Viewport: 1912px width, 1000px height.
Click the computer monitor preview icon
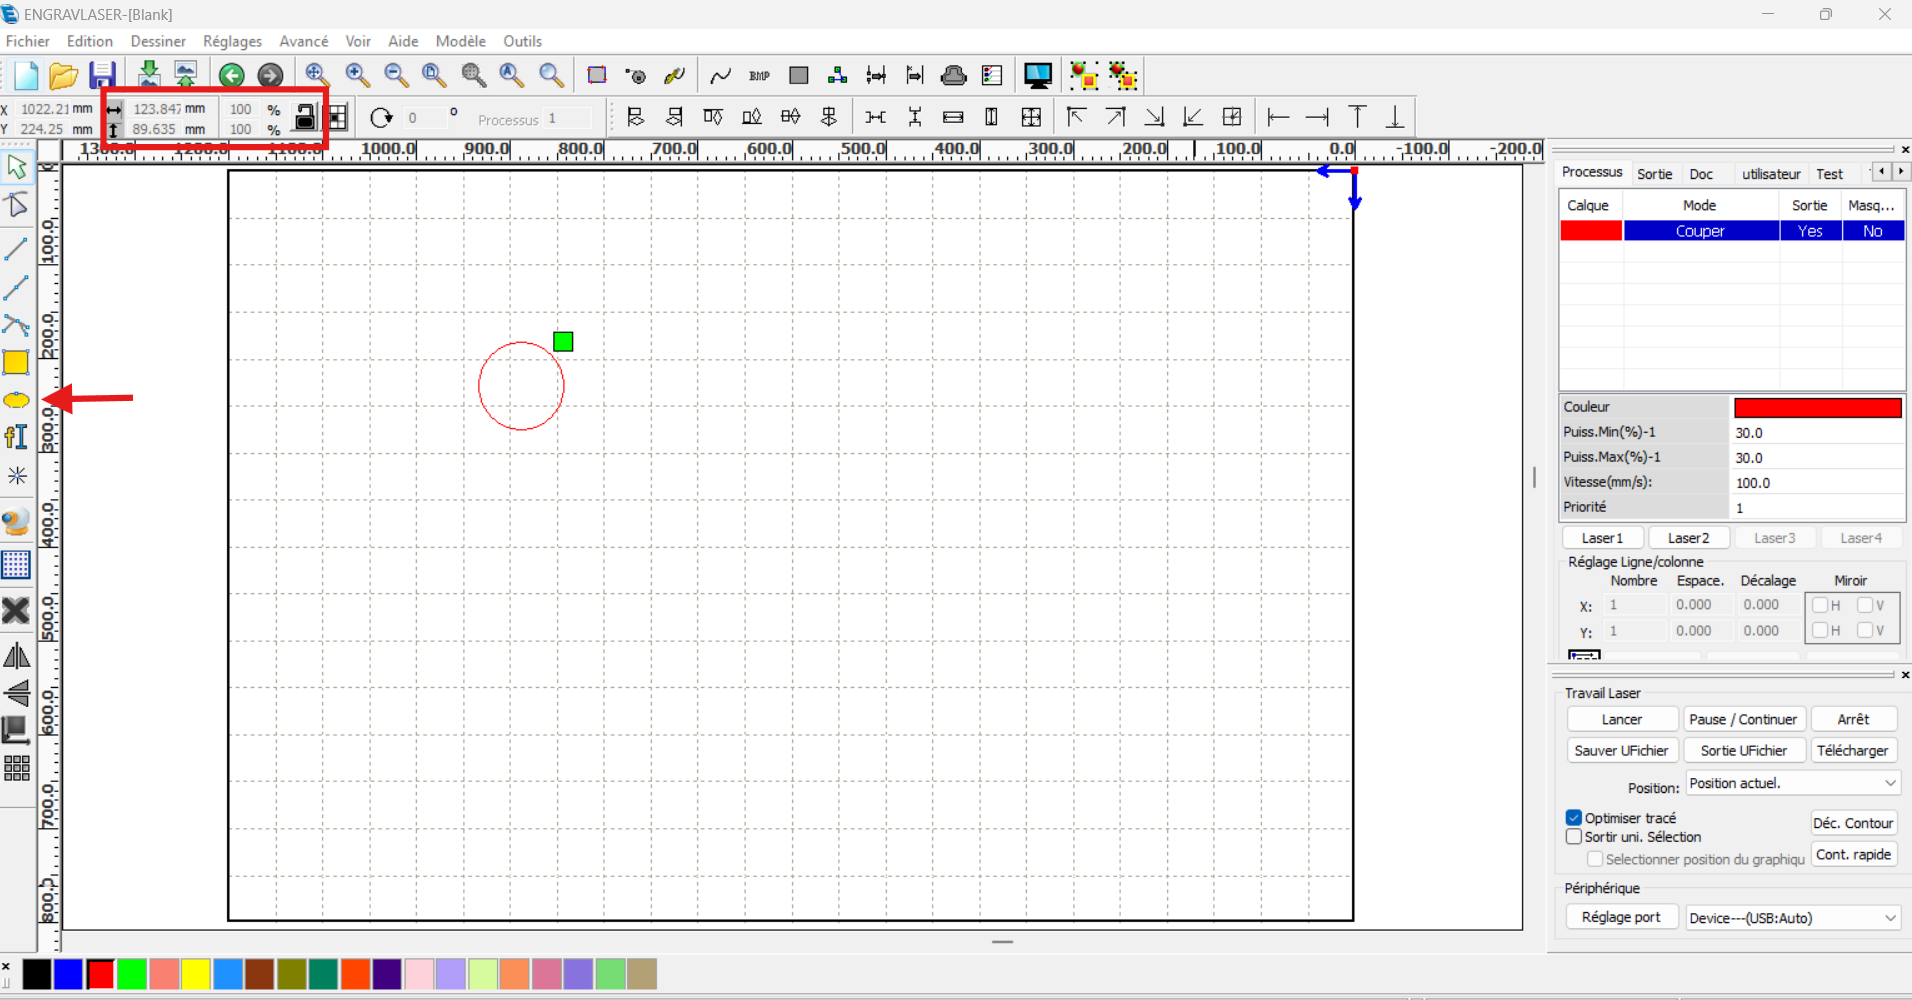(1038, 76)
